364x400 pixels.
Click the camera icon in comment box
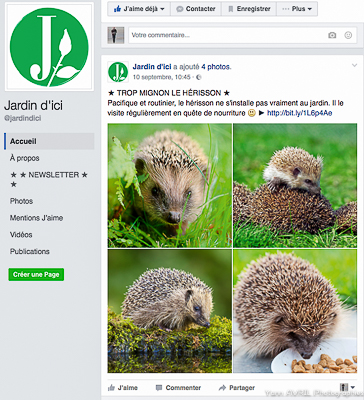[x=332, y=35]
